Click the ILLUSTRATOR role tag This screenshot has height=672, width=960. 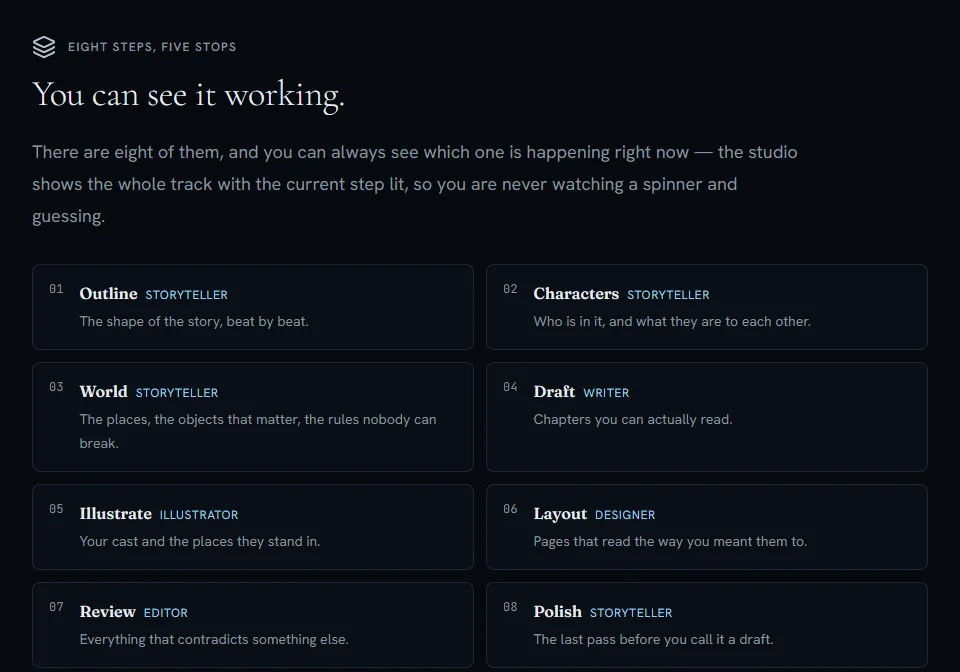click(x=199, y=515)
